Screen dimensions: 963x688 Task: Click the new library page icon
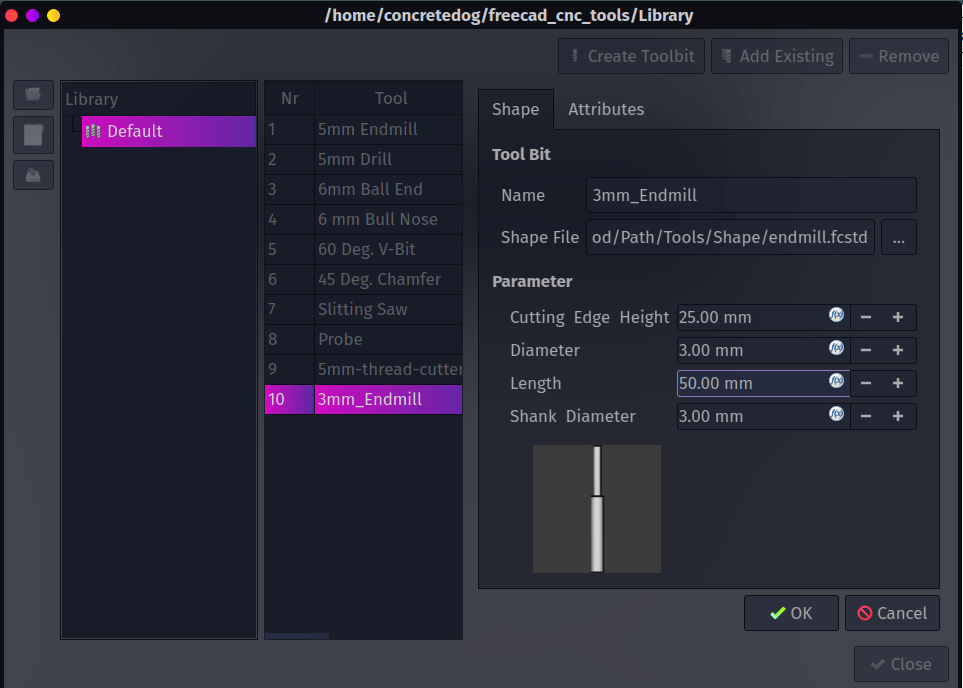pyautogui.click(x=33, y=135)
